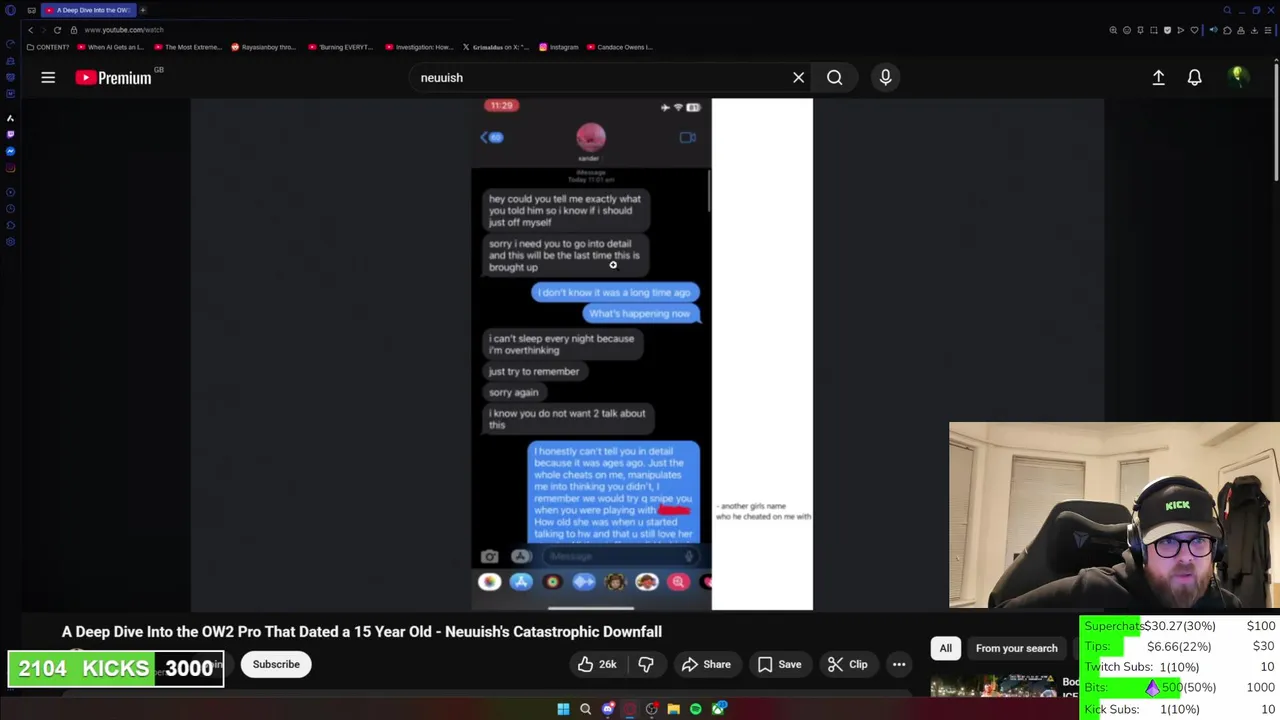The width and height of the screenshot is (1280, 720).
Task: Click the YouTube search magnifier button
Action: click(x=834, y=77)
